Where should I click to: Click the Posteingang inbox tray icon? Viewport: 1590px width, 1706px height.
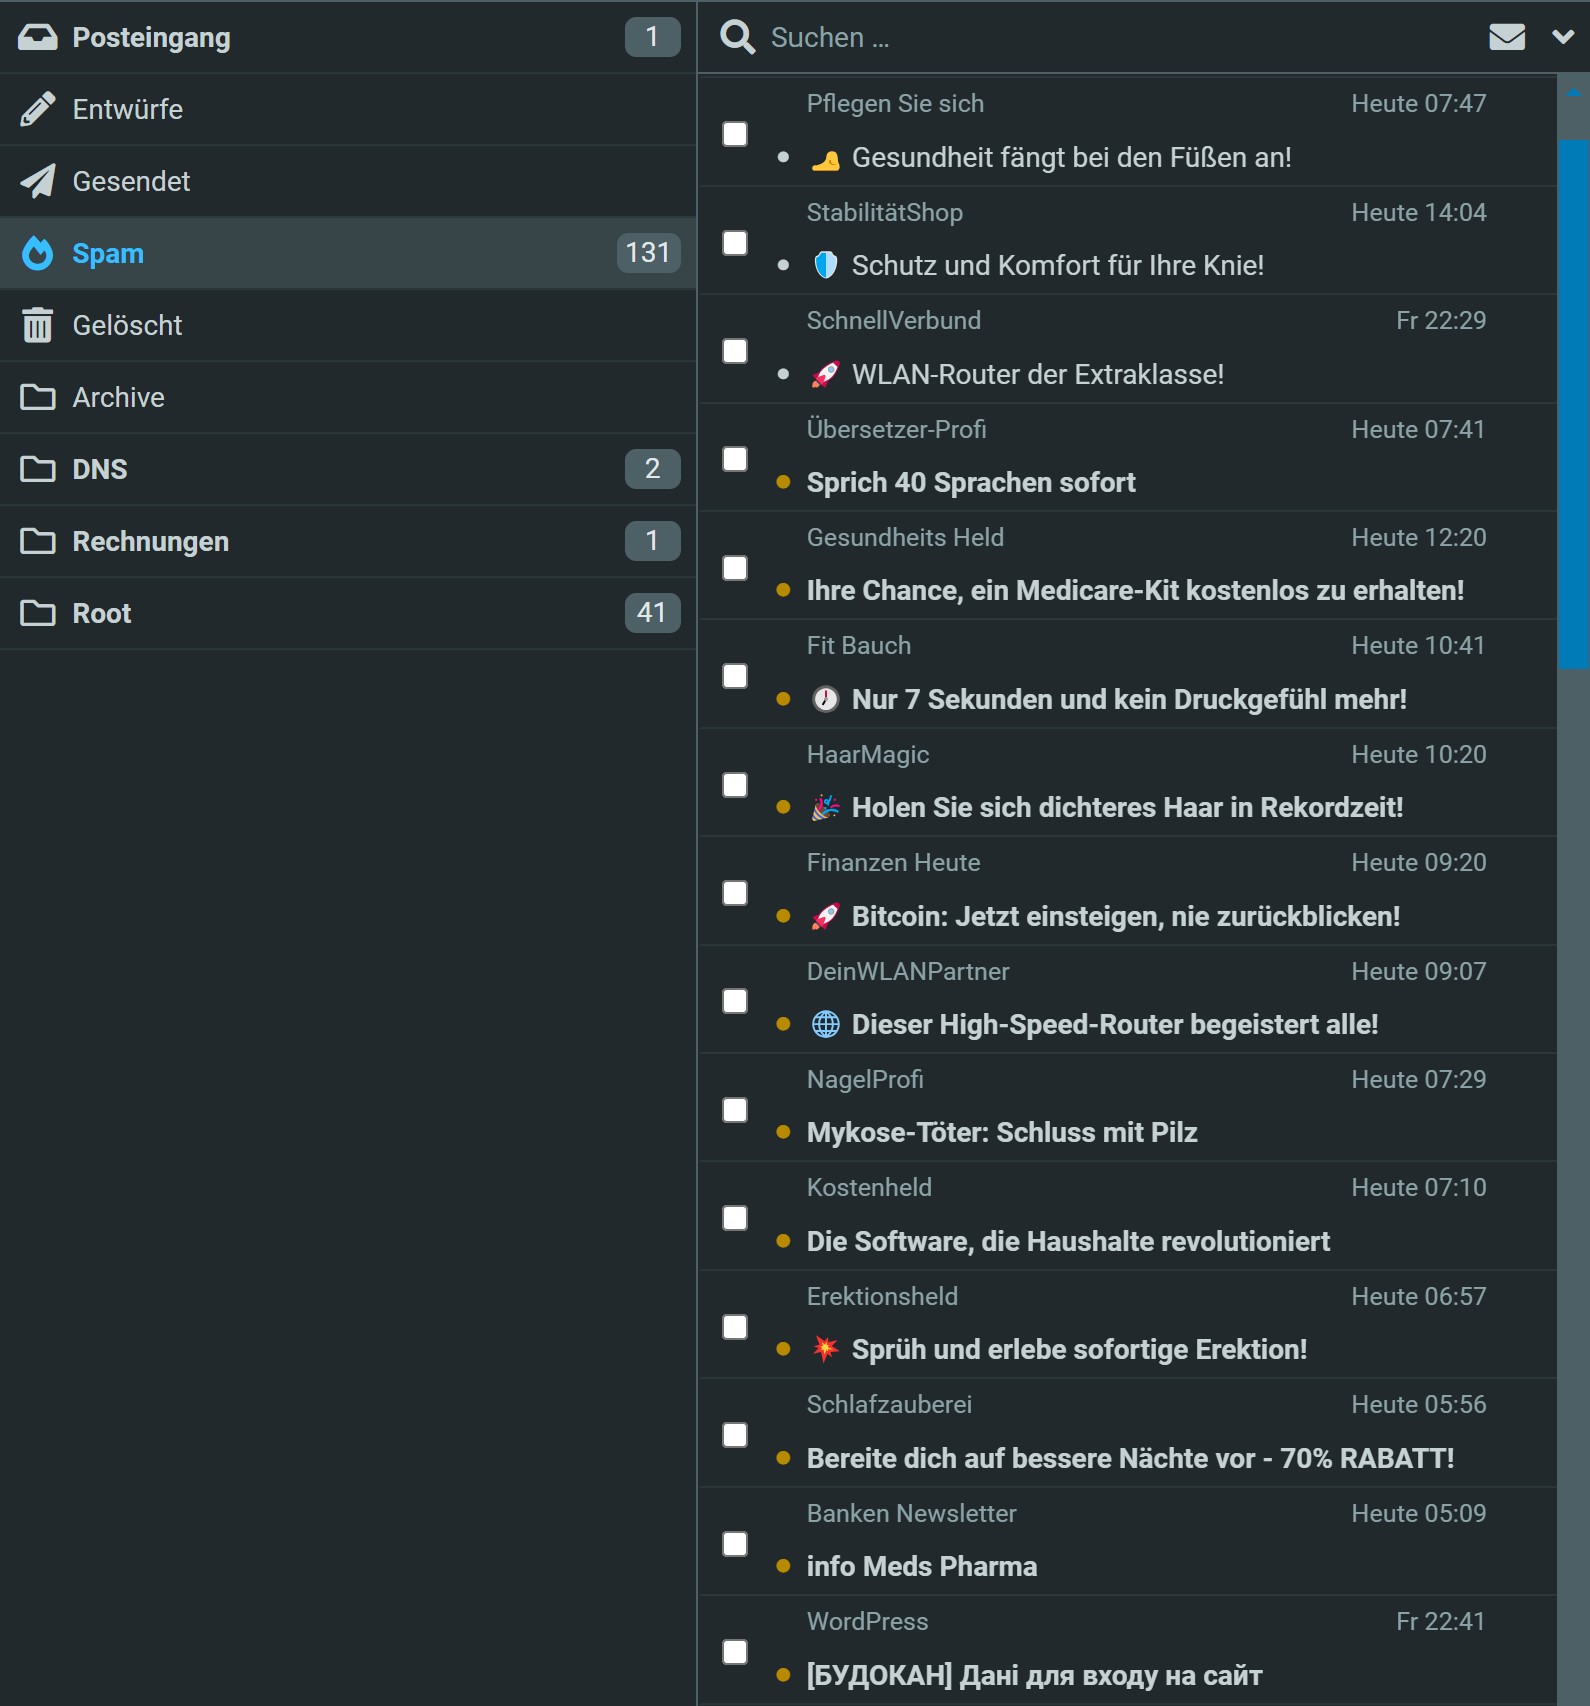(38, 38)
